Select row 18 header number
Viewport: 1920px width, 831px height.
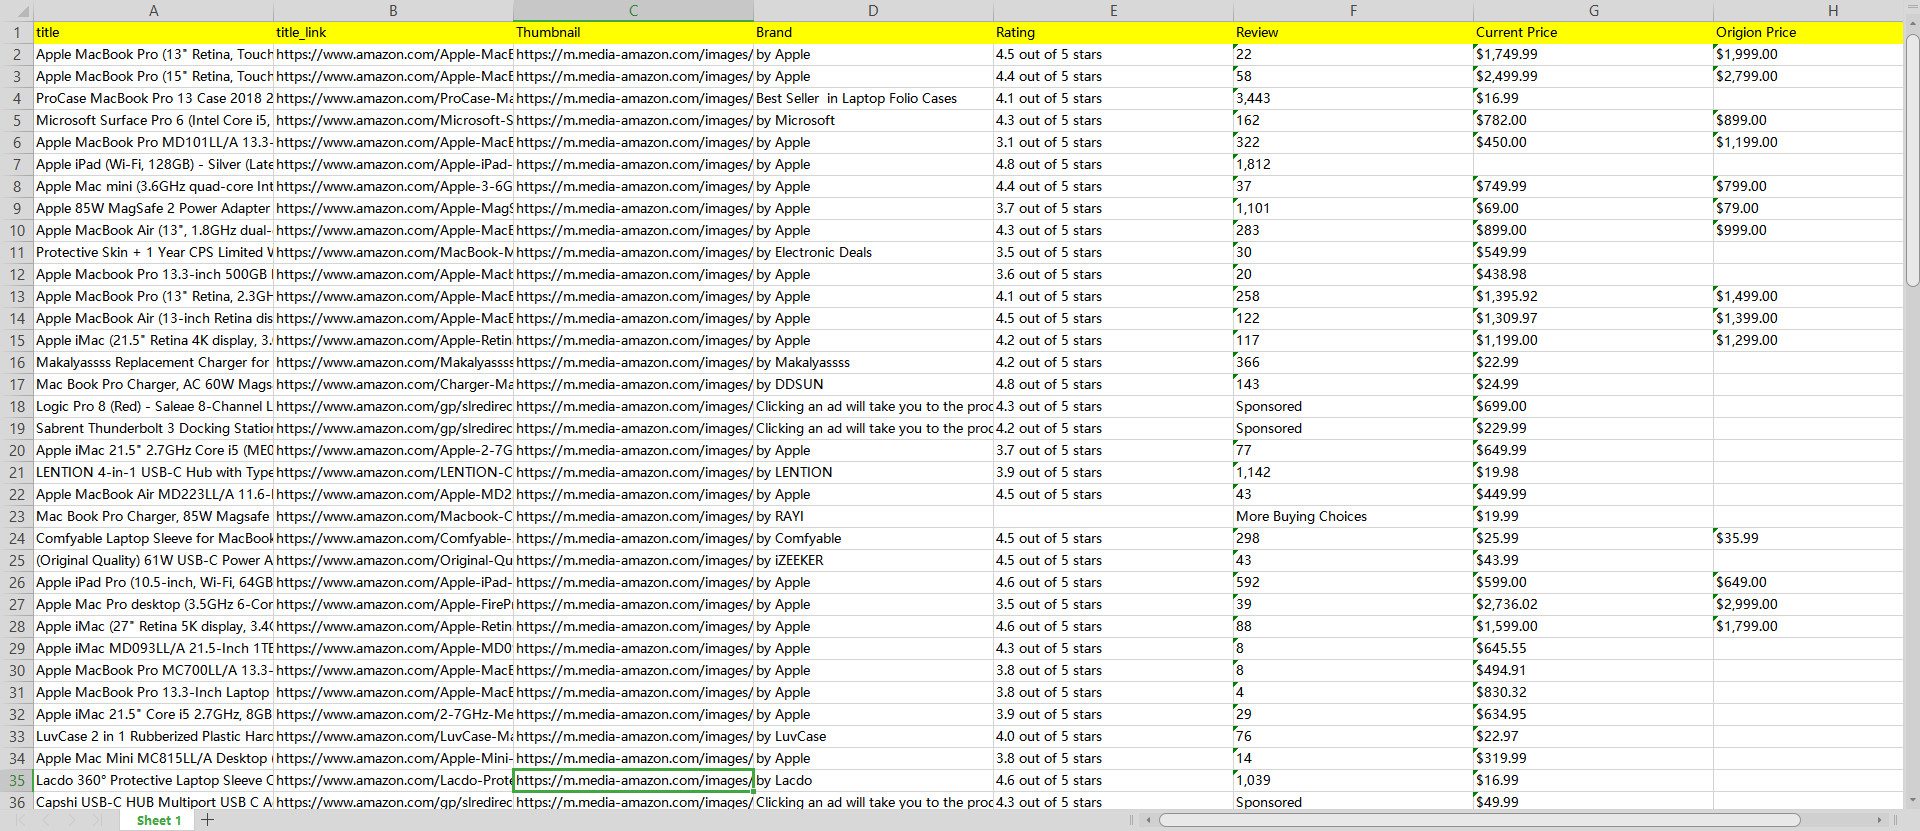coord(17,406)
